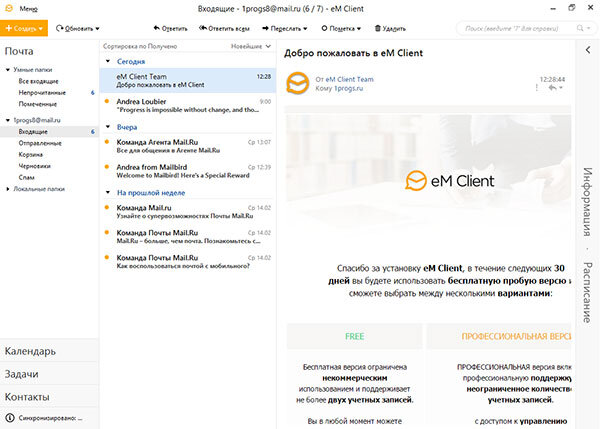Expand the Локальные папки node
Screen dimensions: 600x429
(x=8, y=189)
